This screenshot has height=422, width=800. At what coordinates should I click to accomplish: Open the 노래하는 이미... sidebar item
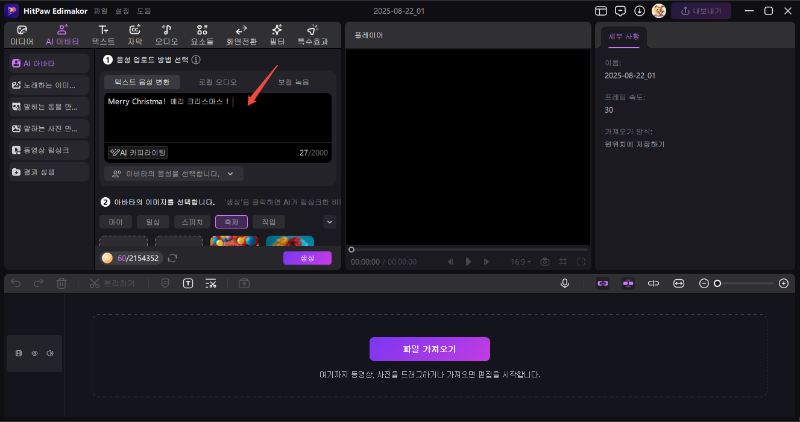point(49,85)
